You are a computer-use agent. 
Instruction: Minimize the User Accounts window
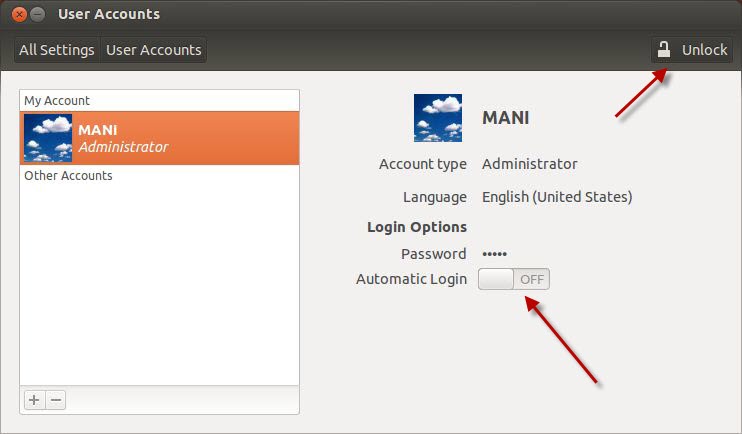[x=37, y=14]
